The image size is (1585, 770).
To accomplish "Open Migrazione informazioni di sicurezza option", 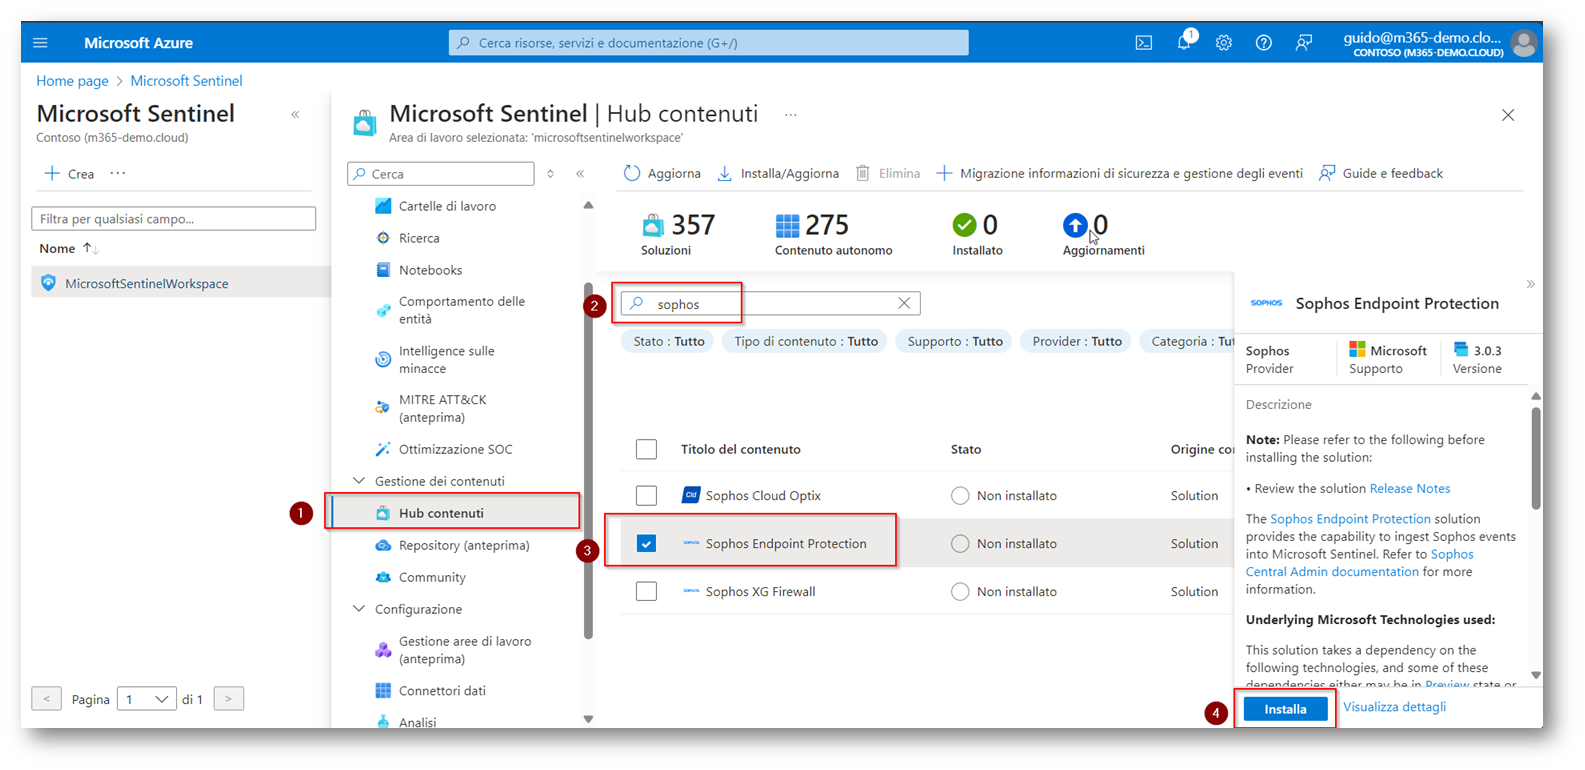I will (1119, 173).
